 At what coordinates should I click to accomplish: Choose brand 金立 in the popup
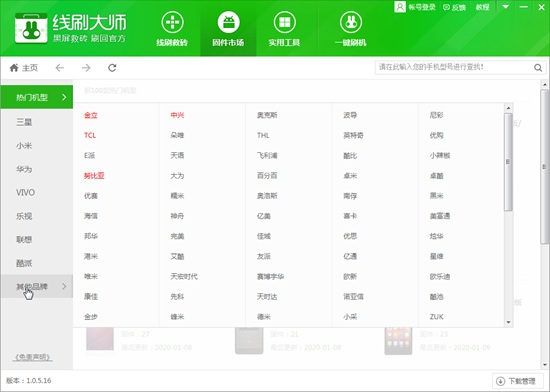91,115
